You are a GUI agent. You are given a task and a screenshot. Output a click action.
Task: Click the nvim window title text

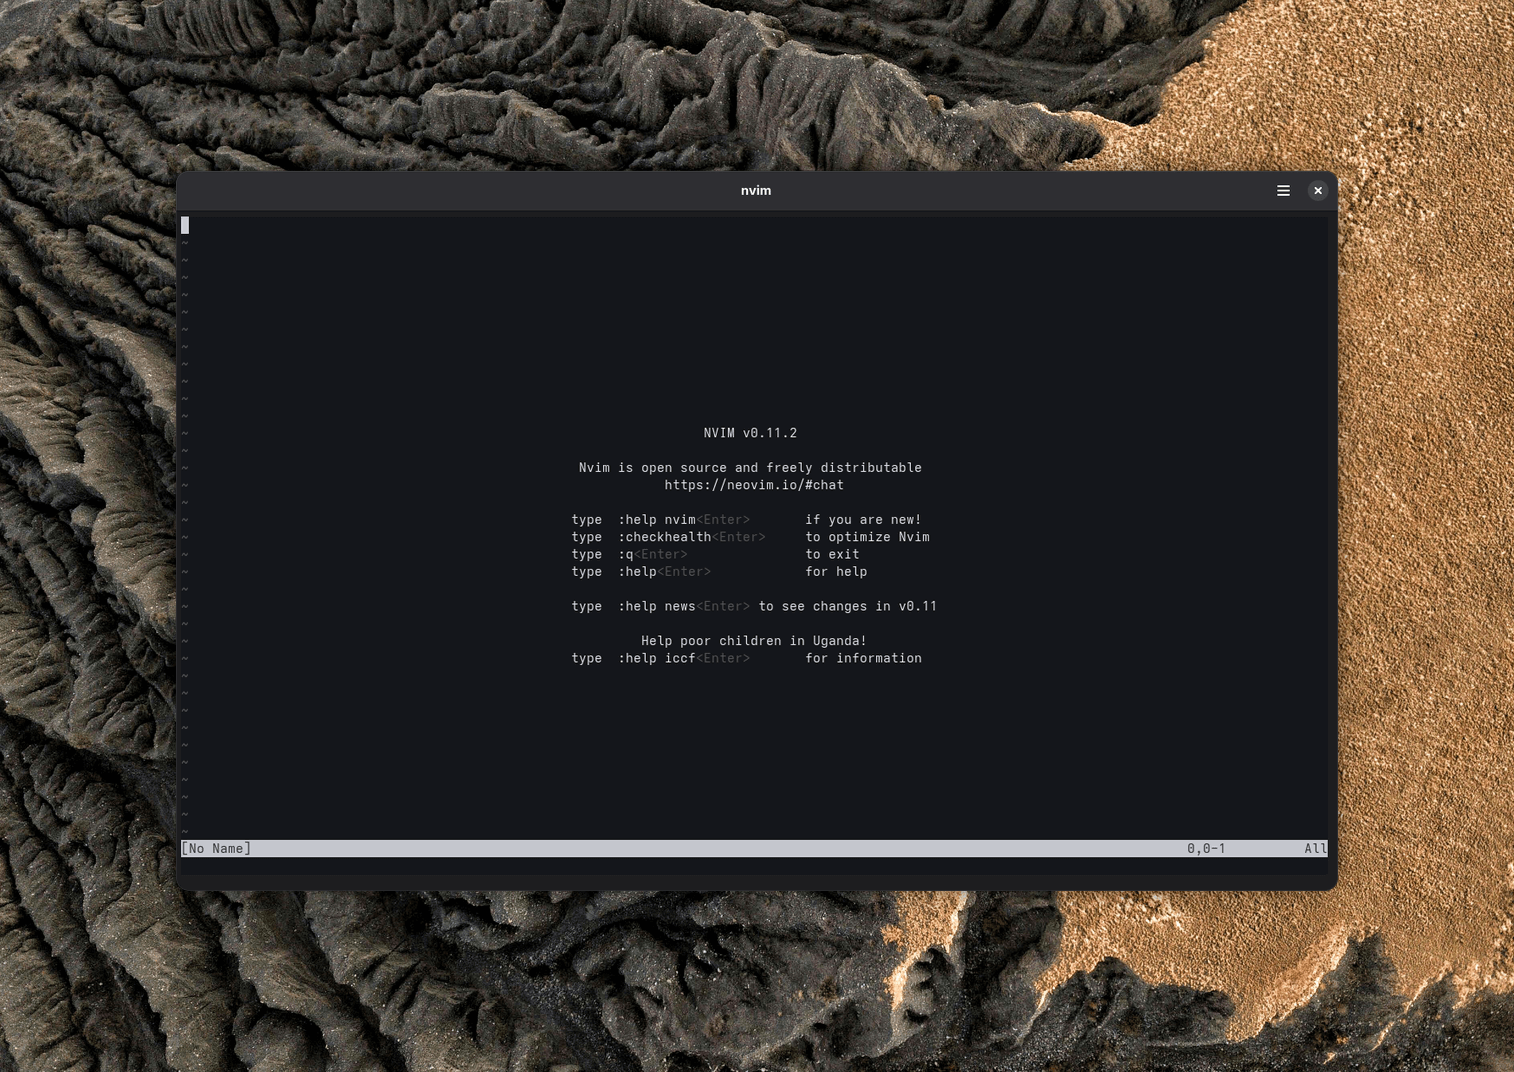click(756, 190)
